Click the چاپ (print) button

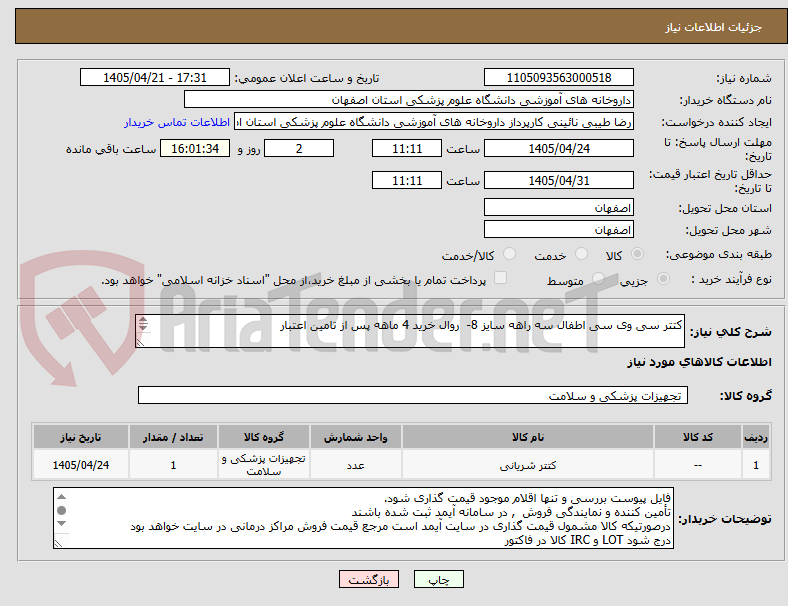coord(438,579)
